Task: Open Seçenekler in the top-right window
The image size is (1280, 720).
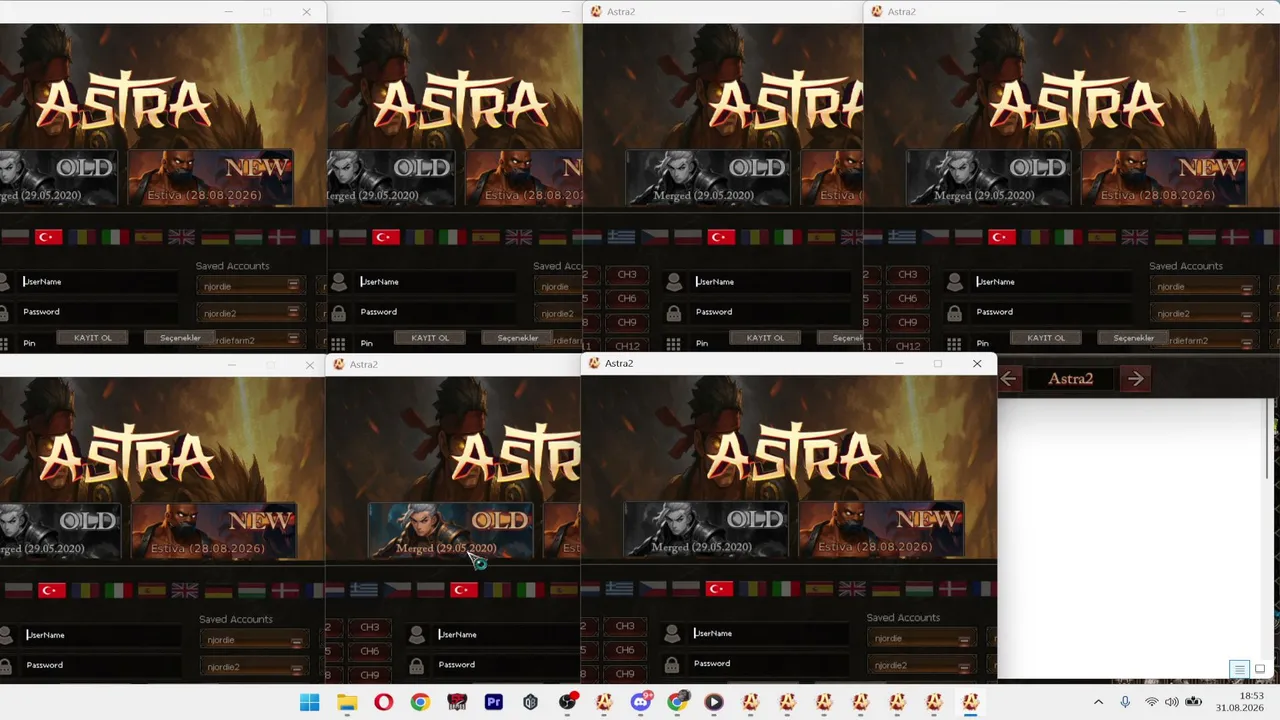Action: (1134, 338)
